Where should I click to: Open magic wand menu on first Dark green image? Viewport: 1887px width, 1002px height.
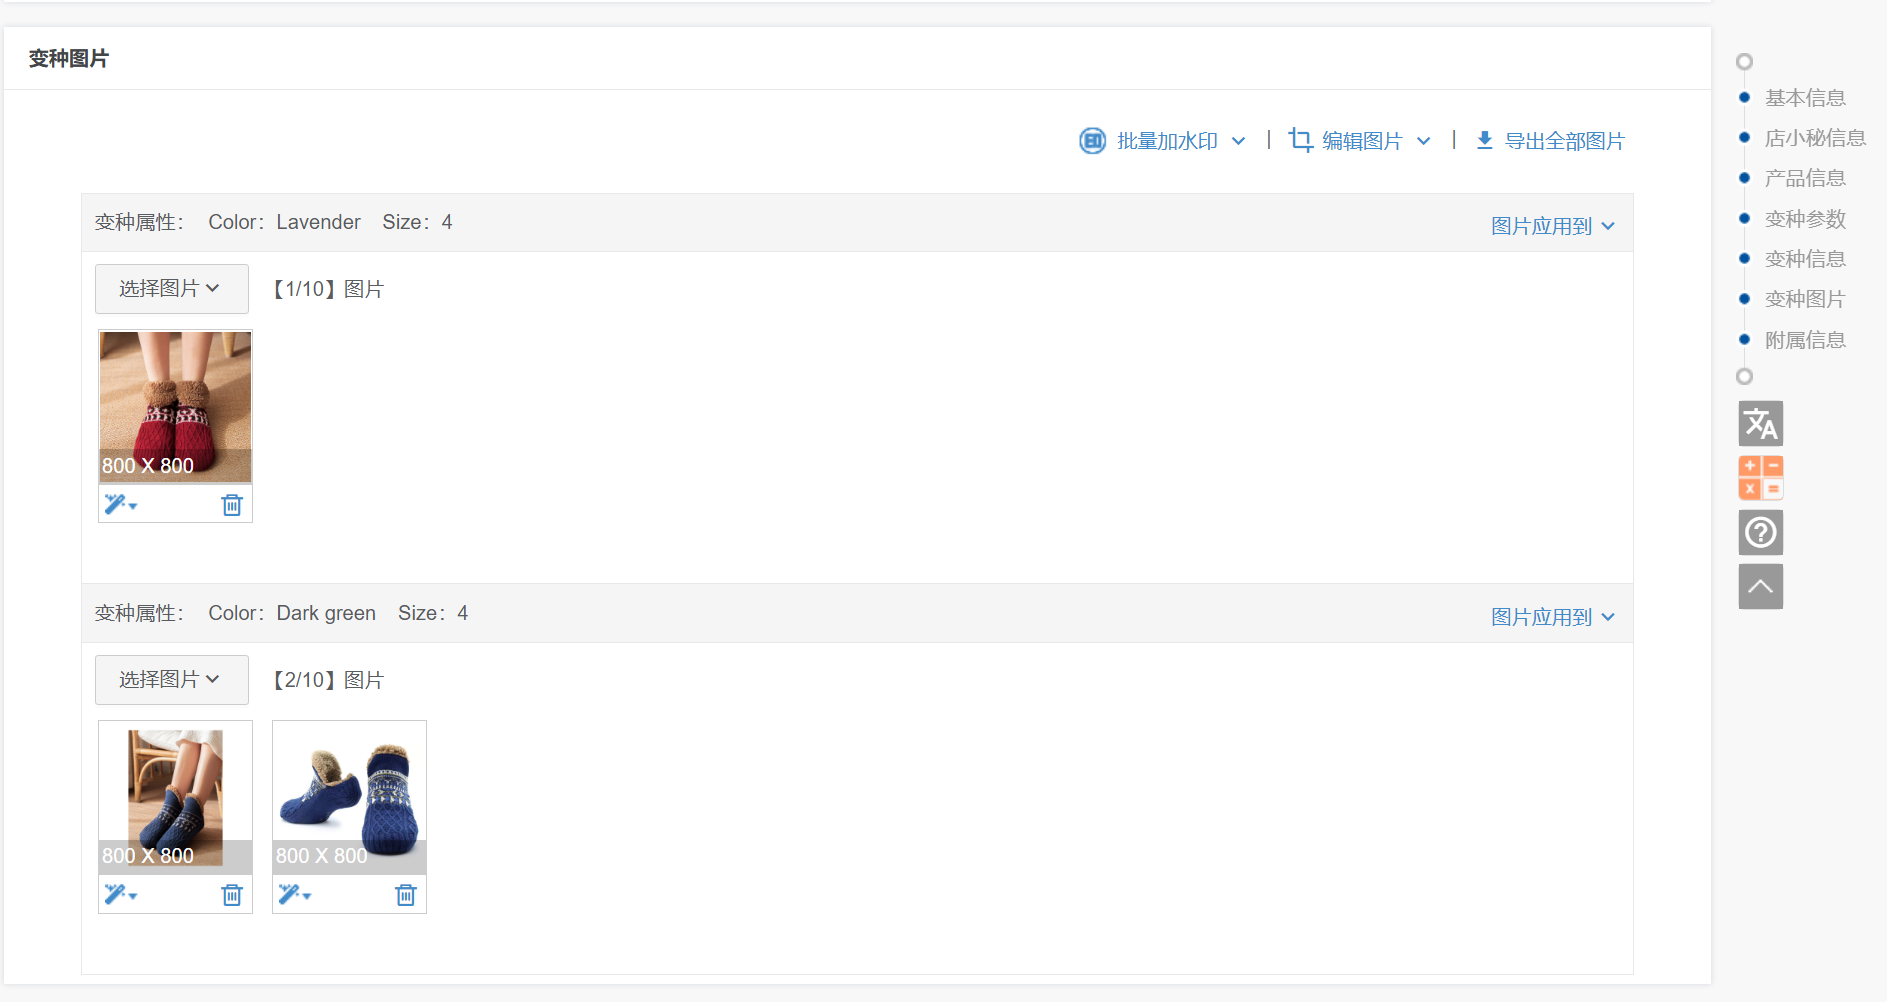tap(120, 894)
